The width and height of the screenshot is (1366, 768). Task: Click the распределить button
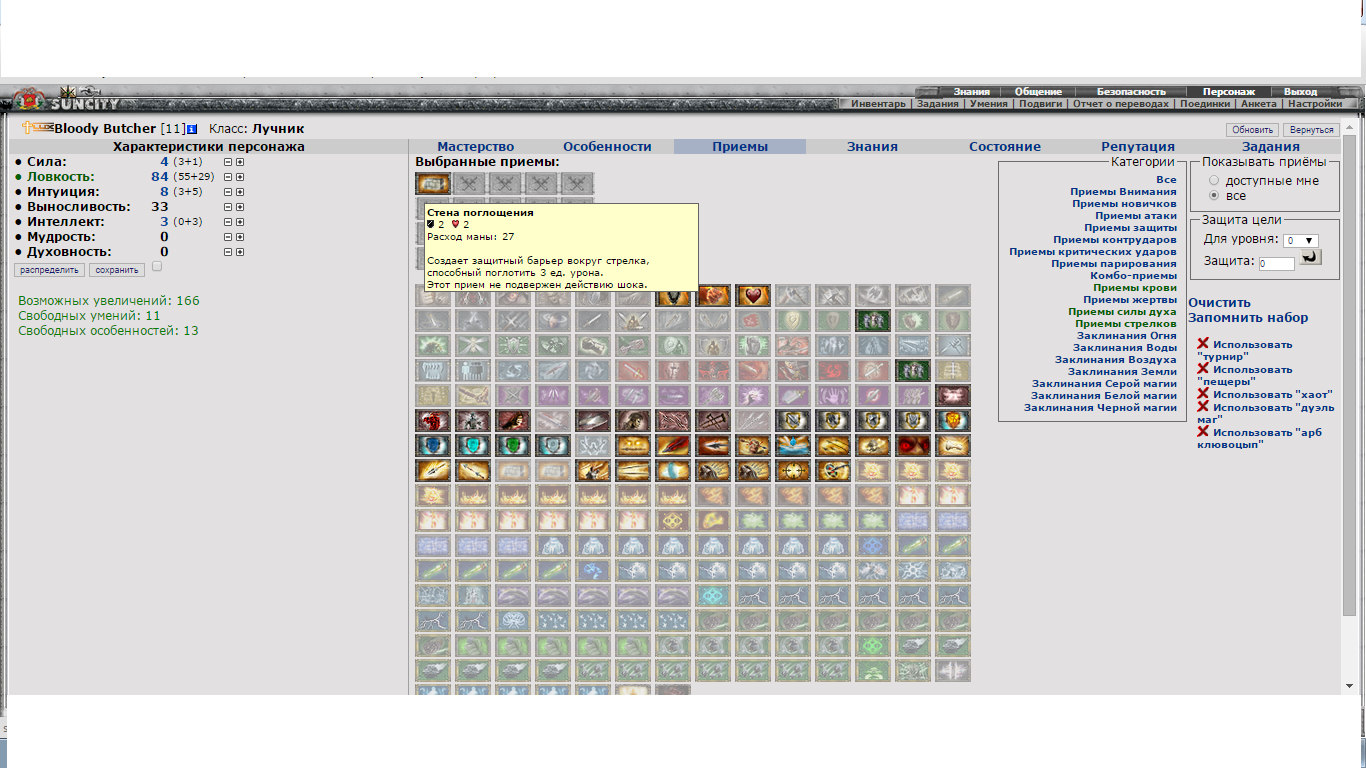pos(49,270)
